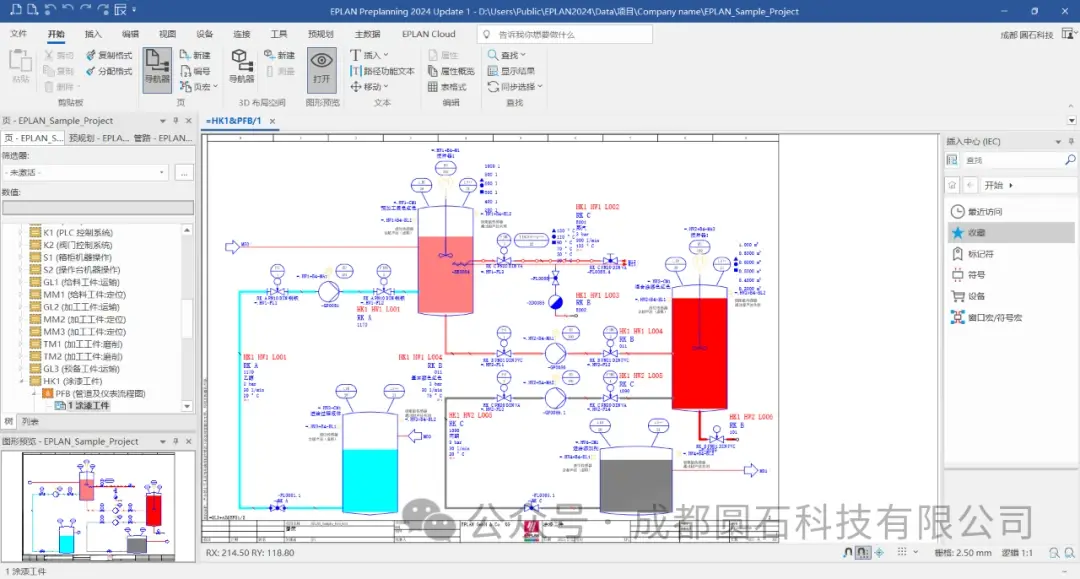Open the EPLAN Cloud ribbon tab
Image resolution: width=1080 pixels, height=579 pixels.
pos(428,34)
